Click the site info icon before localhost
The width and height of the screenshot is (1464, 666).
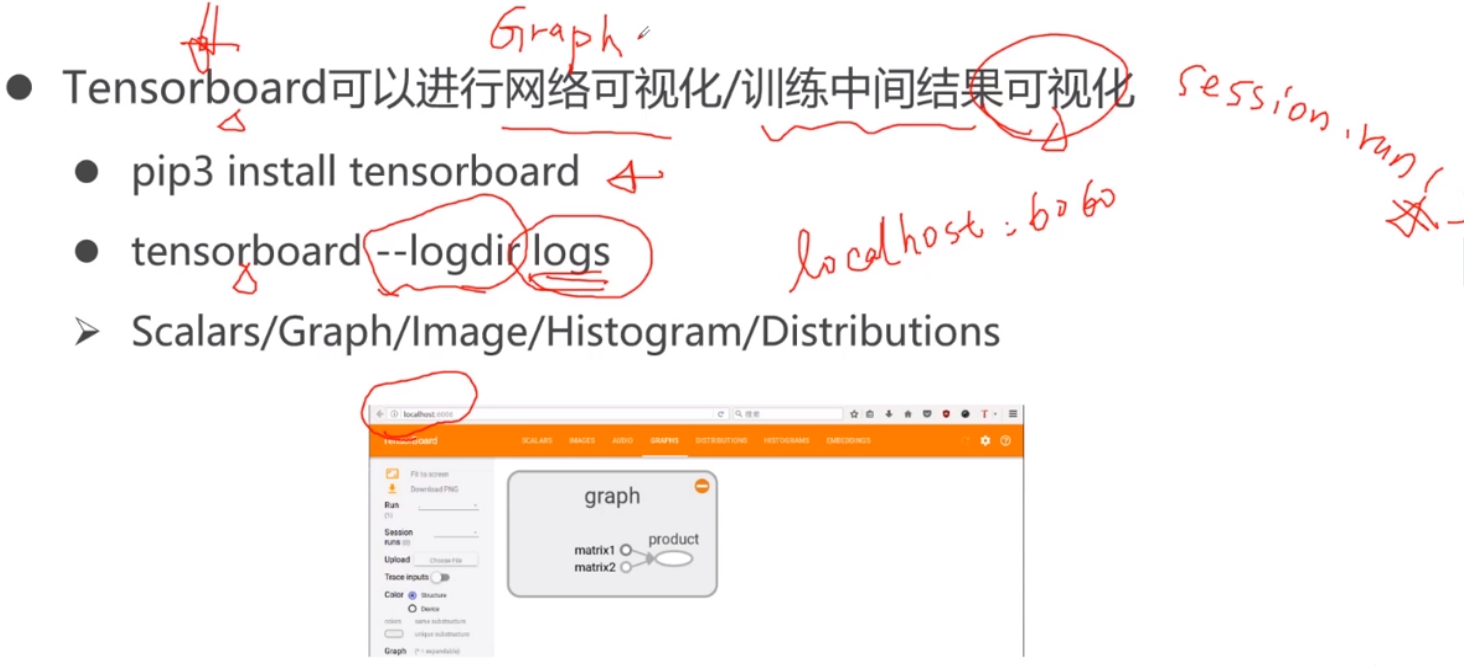pyautogui.click(x=394, y=414)
